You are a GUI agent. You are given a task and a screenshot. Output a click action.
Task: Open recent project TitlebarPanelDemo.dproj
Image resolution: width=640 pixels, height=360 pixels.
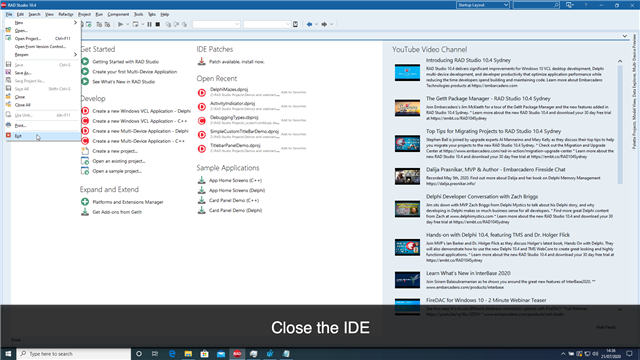(235, 145)
